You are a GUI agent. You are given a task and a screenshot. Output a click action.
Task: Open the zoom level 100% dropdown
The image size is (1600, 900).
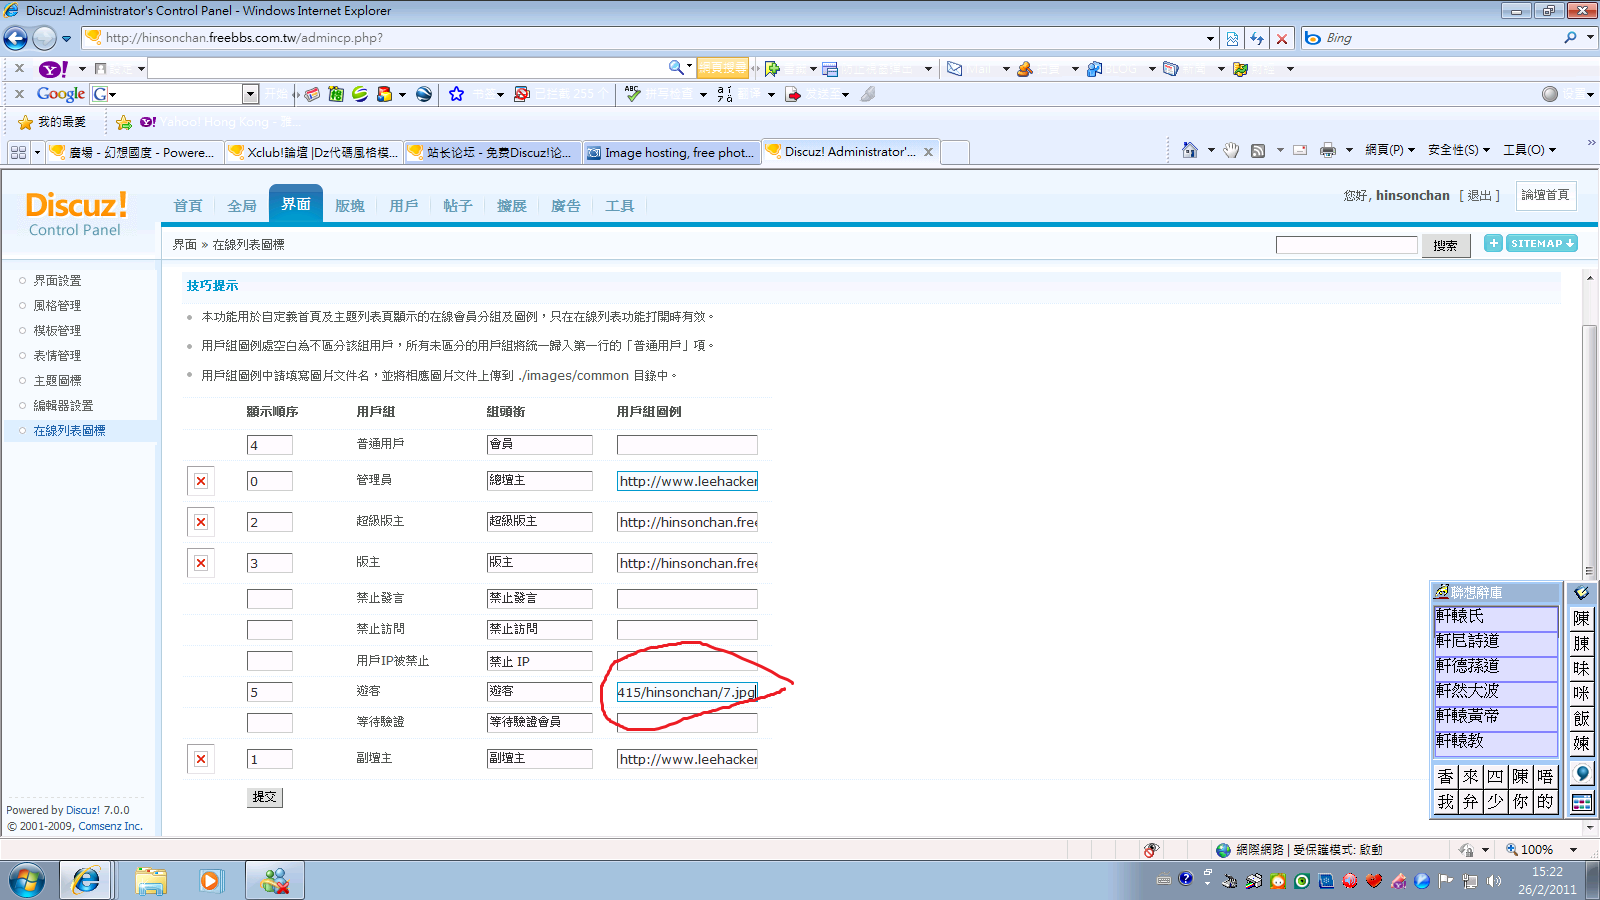click(1573, 850)
